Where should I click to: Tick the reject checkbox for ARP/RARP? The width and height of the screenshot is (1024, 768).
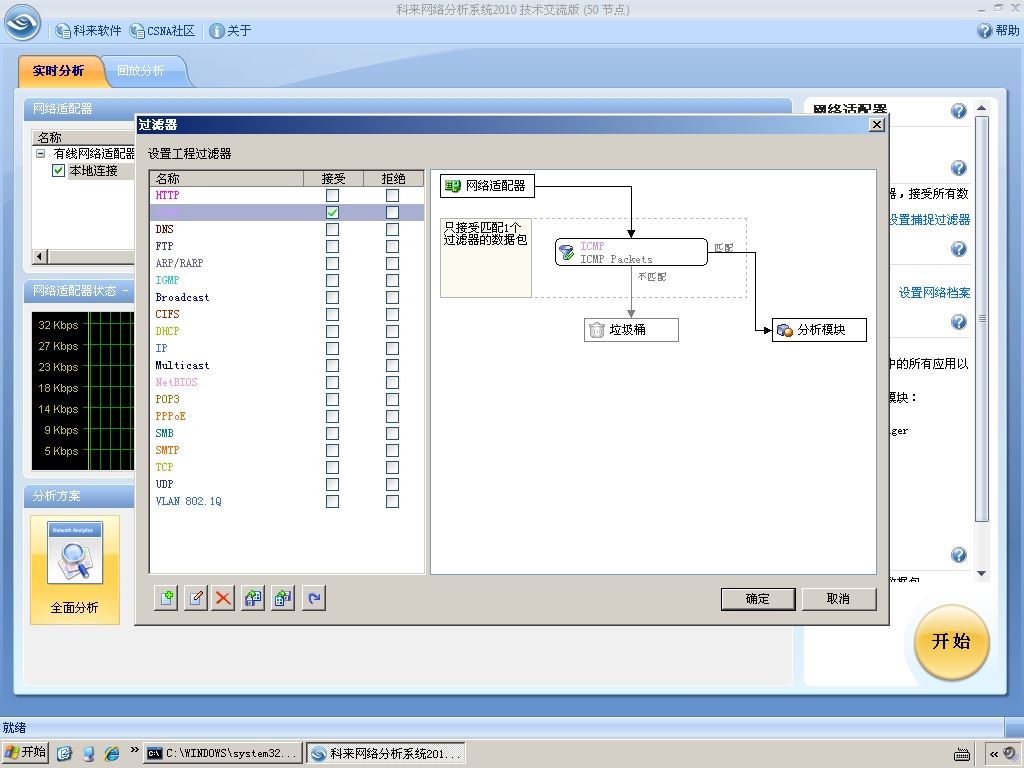(x=392, y=263)
